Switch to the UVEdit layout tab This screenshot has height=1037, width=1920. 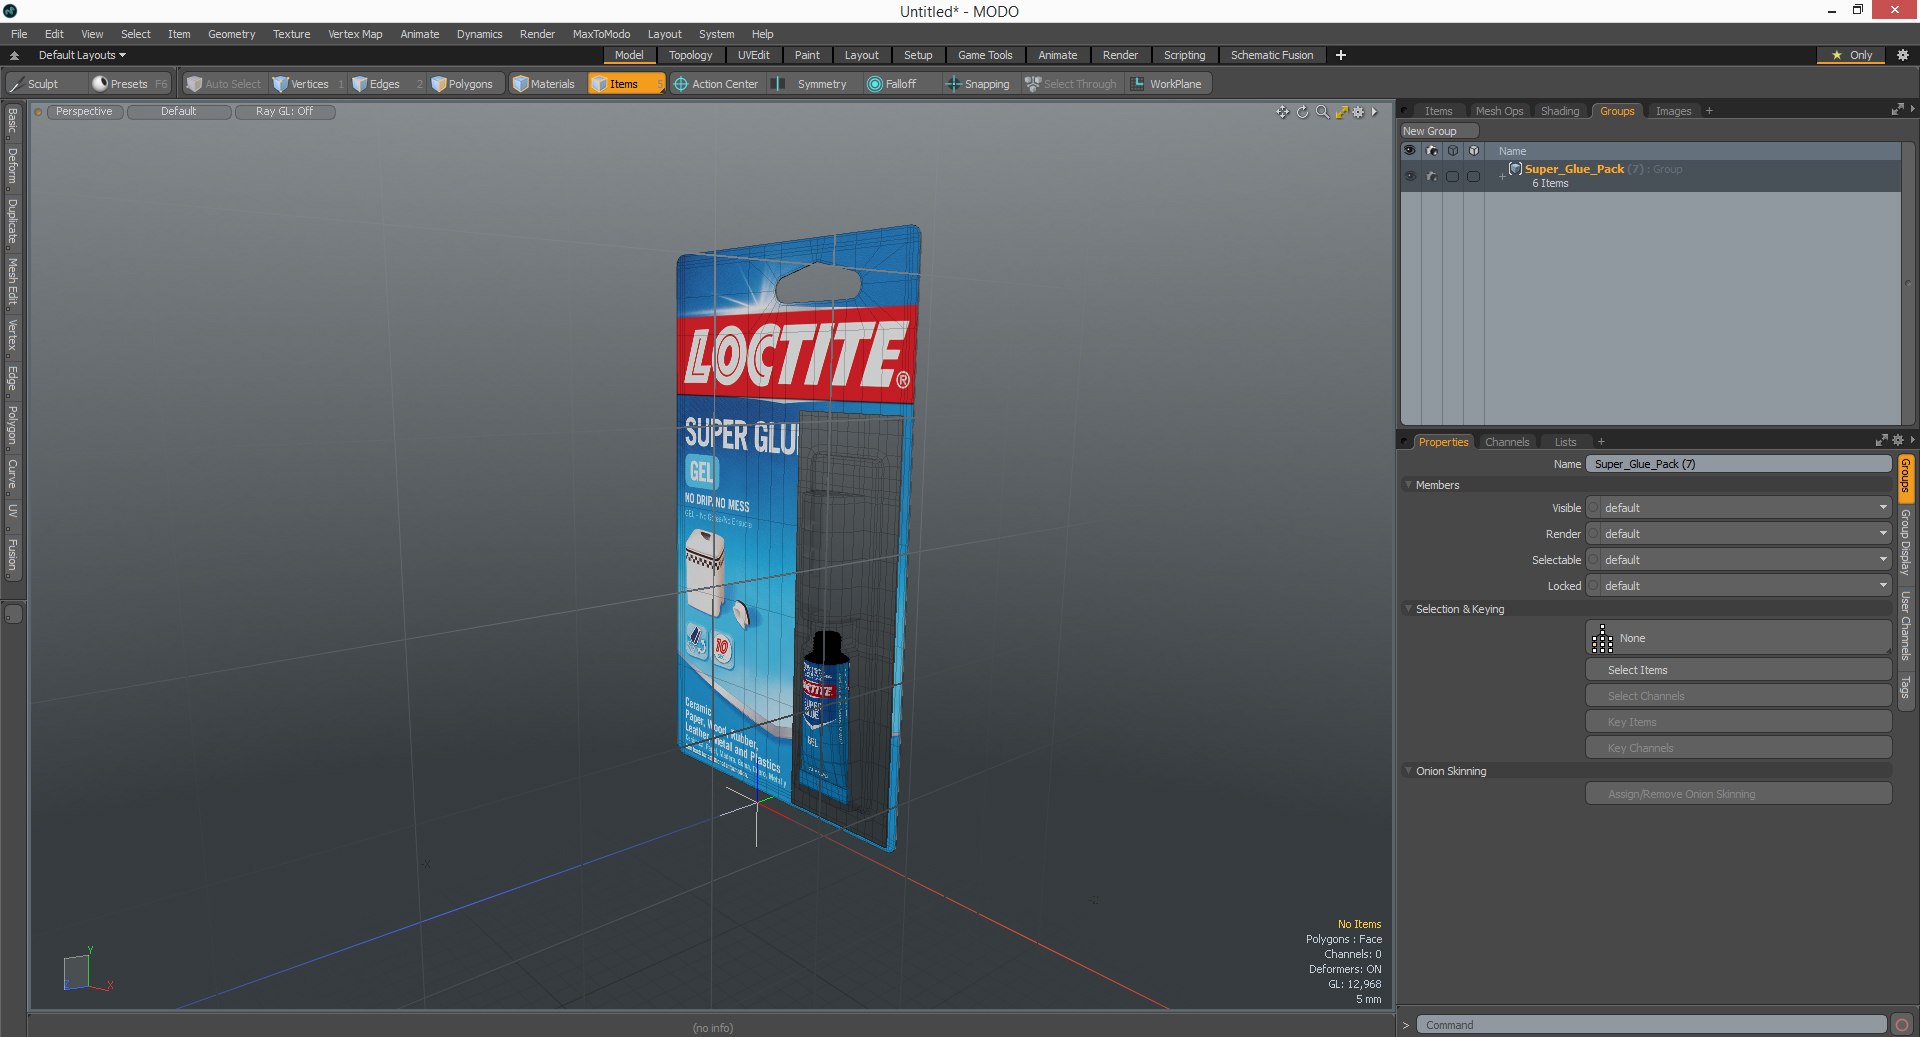pos(754,55)
